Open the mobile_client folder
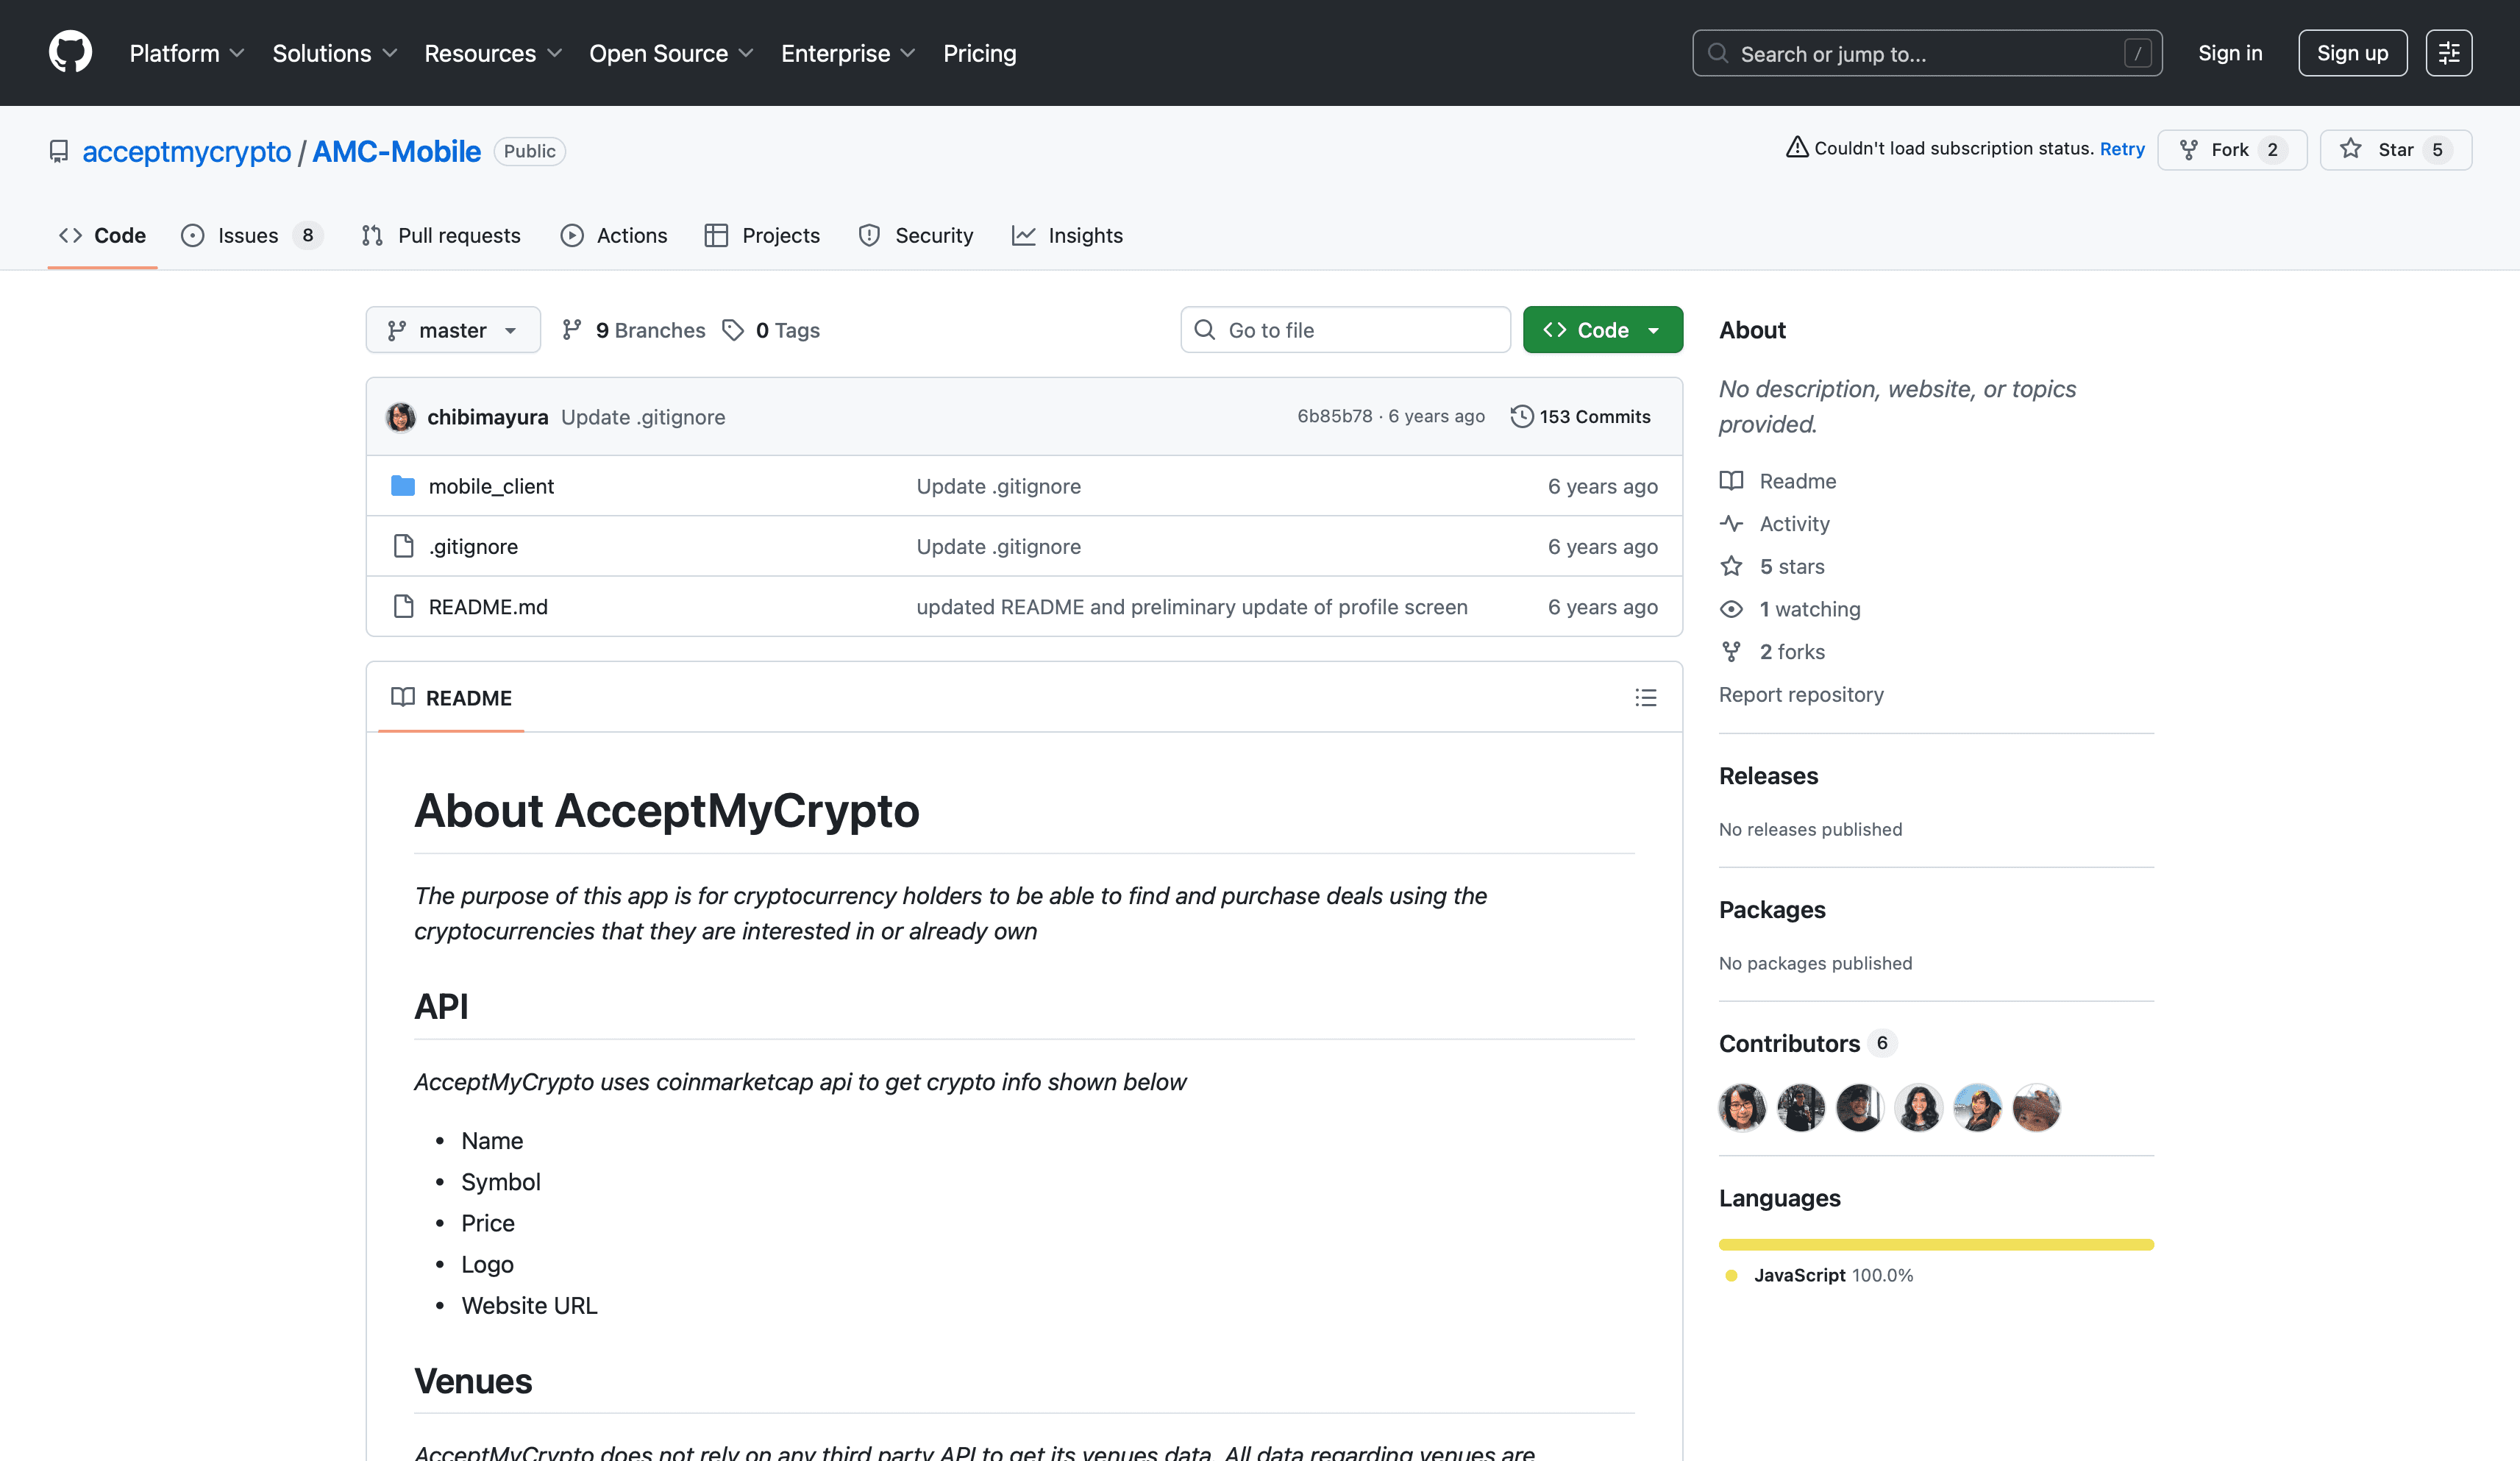2520x1461 pixels. point(491,486)
